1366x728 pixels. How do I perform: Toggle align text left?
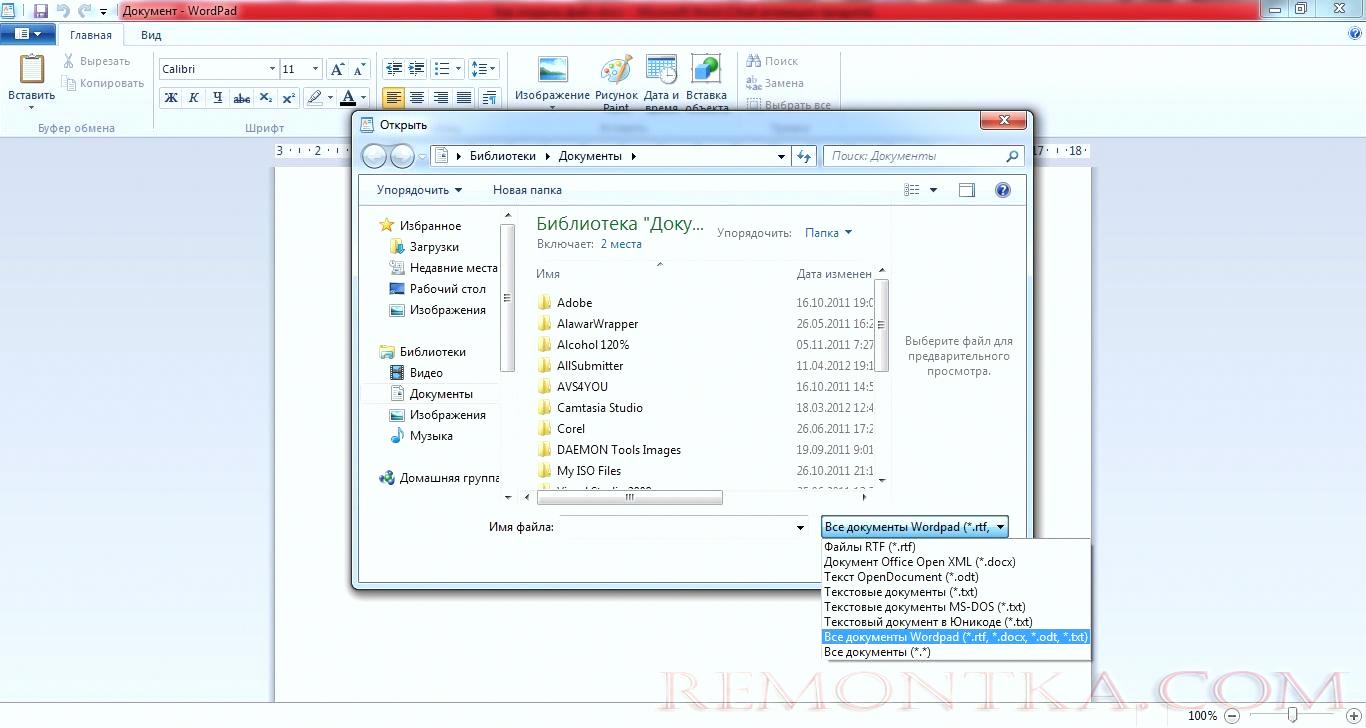(393, 98)
